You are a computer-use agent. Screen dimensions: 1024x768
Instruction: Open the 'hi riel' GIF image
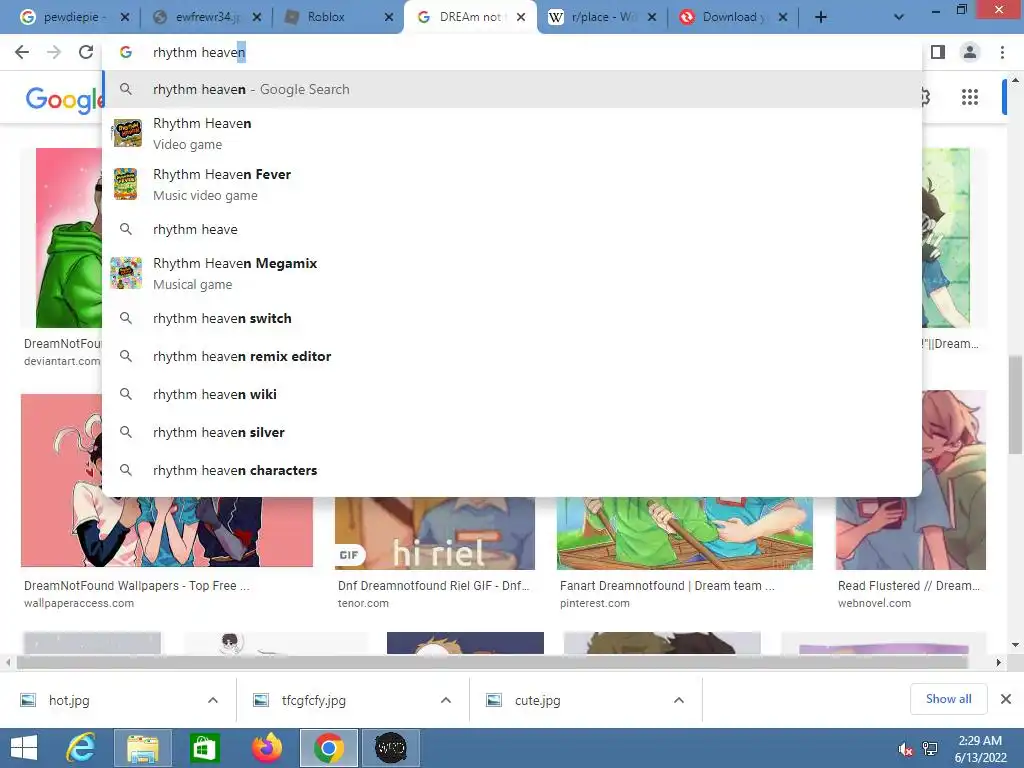click(435, 532)
